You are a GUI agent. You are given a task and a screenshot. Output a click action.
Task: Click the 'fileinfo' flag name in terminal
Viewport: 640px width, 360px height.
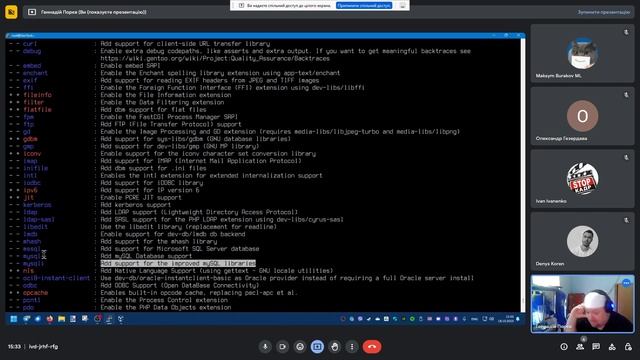(37, 95)
